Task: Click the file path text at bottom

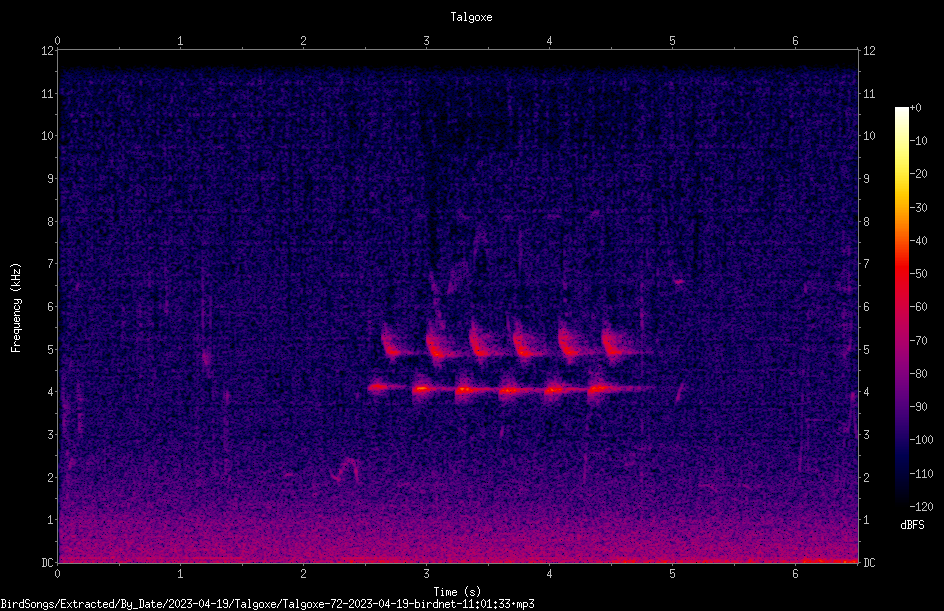Action: 267,604
